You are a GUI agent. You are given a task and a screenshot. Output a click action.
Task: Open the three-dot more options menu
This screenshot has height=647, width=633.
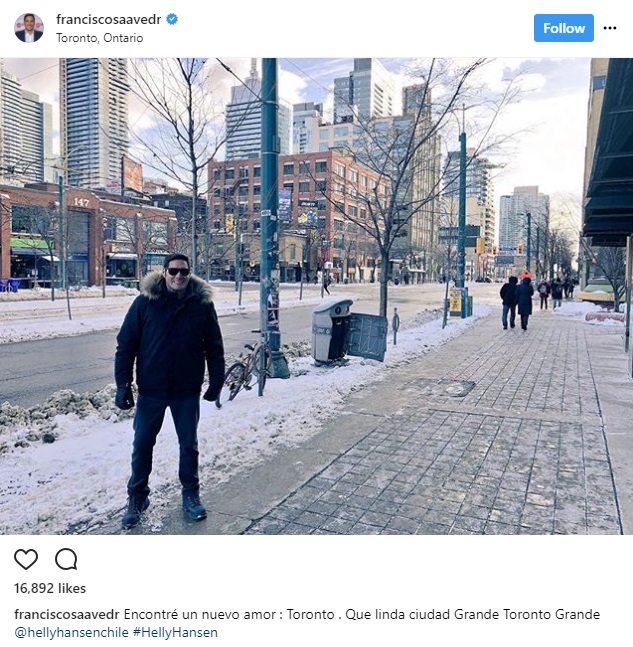[x=609, y=28]
